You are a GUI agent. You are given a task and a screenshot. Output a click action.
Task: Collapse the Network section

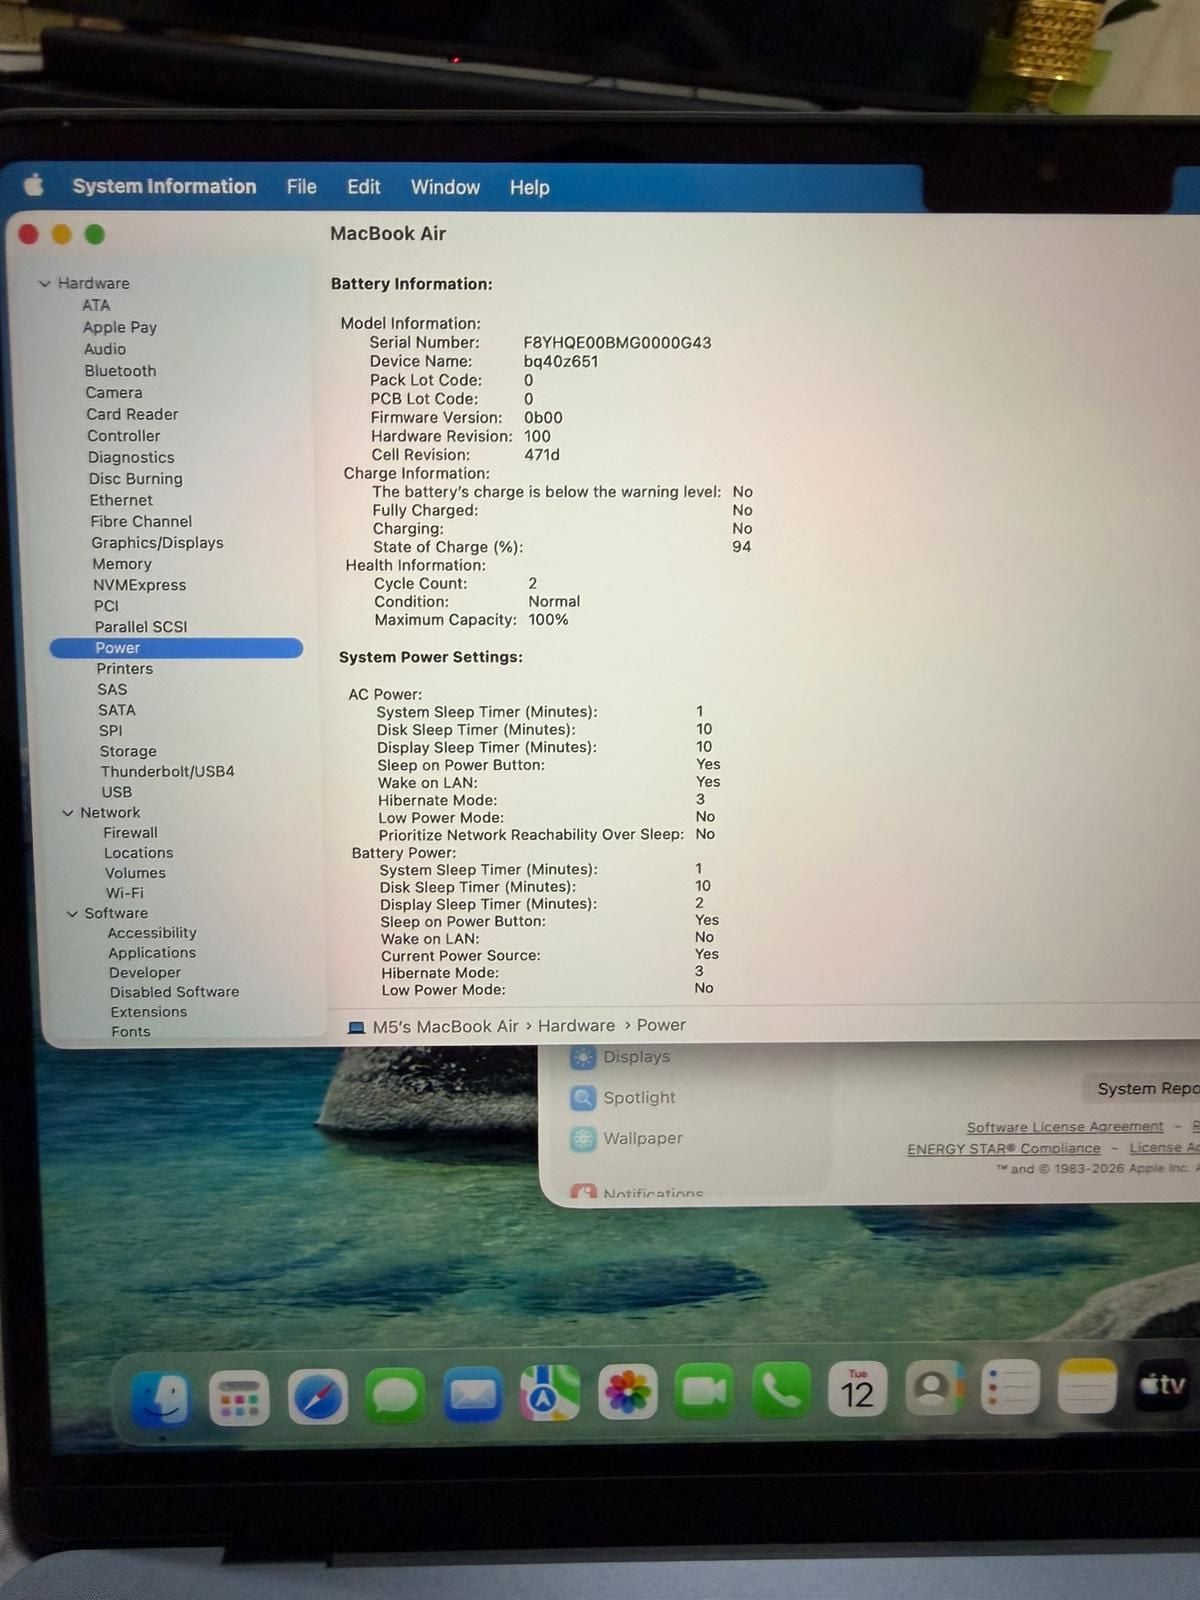click(68, 813)
